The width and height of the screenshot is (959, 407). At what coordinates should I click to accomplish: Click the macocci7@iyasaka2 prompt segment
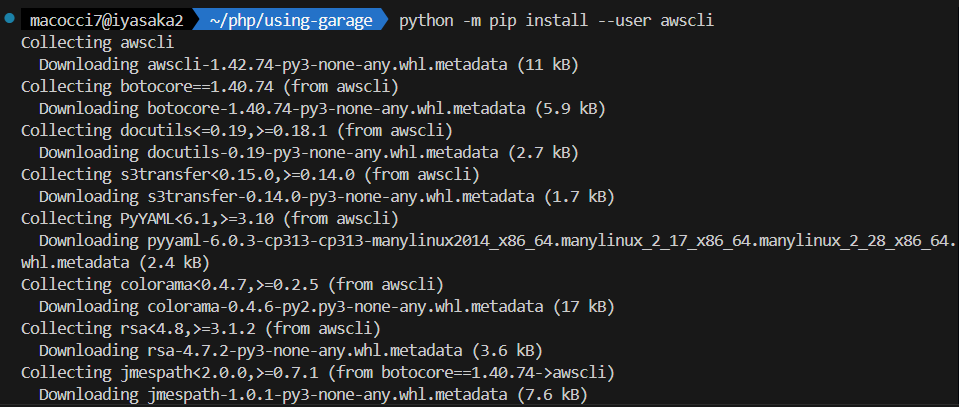pos(97,20)
